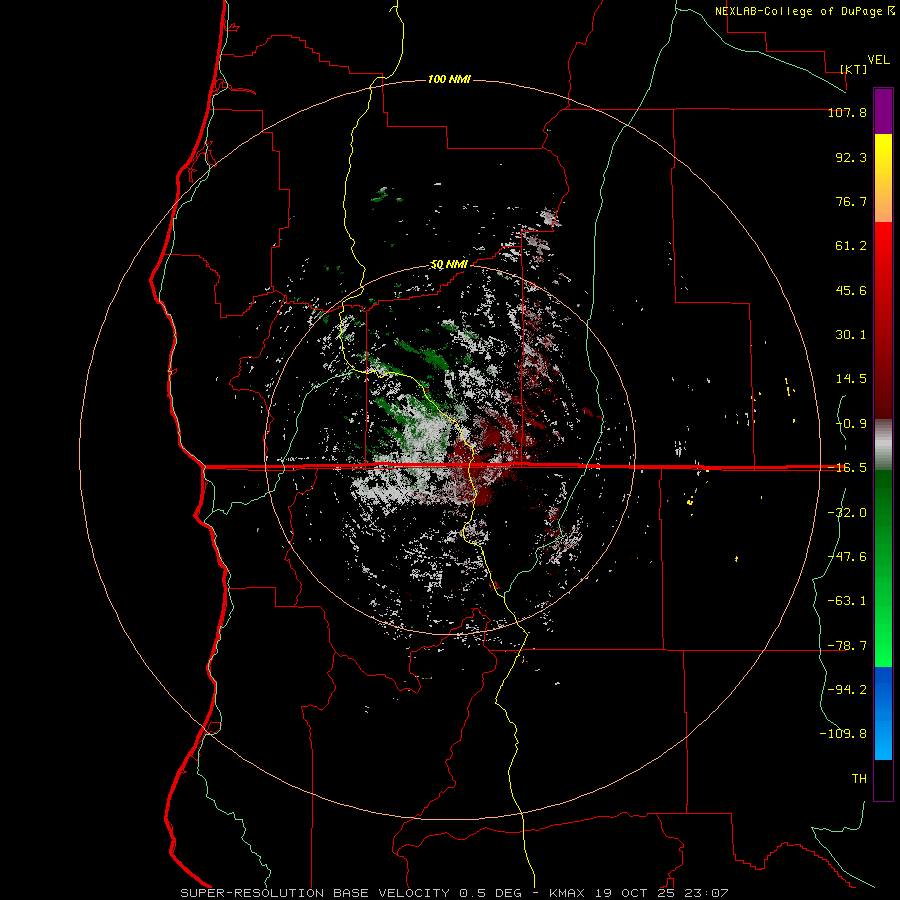Click the -47.6 scale value
The height and width of the screenshot is (900, 900).
[x=847, y=557]
